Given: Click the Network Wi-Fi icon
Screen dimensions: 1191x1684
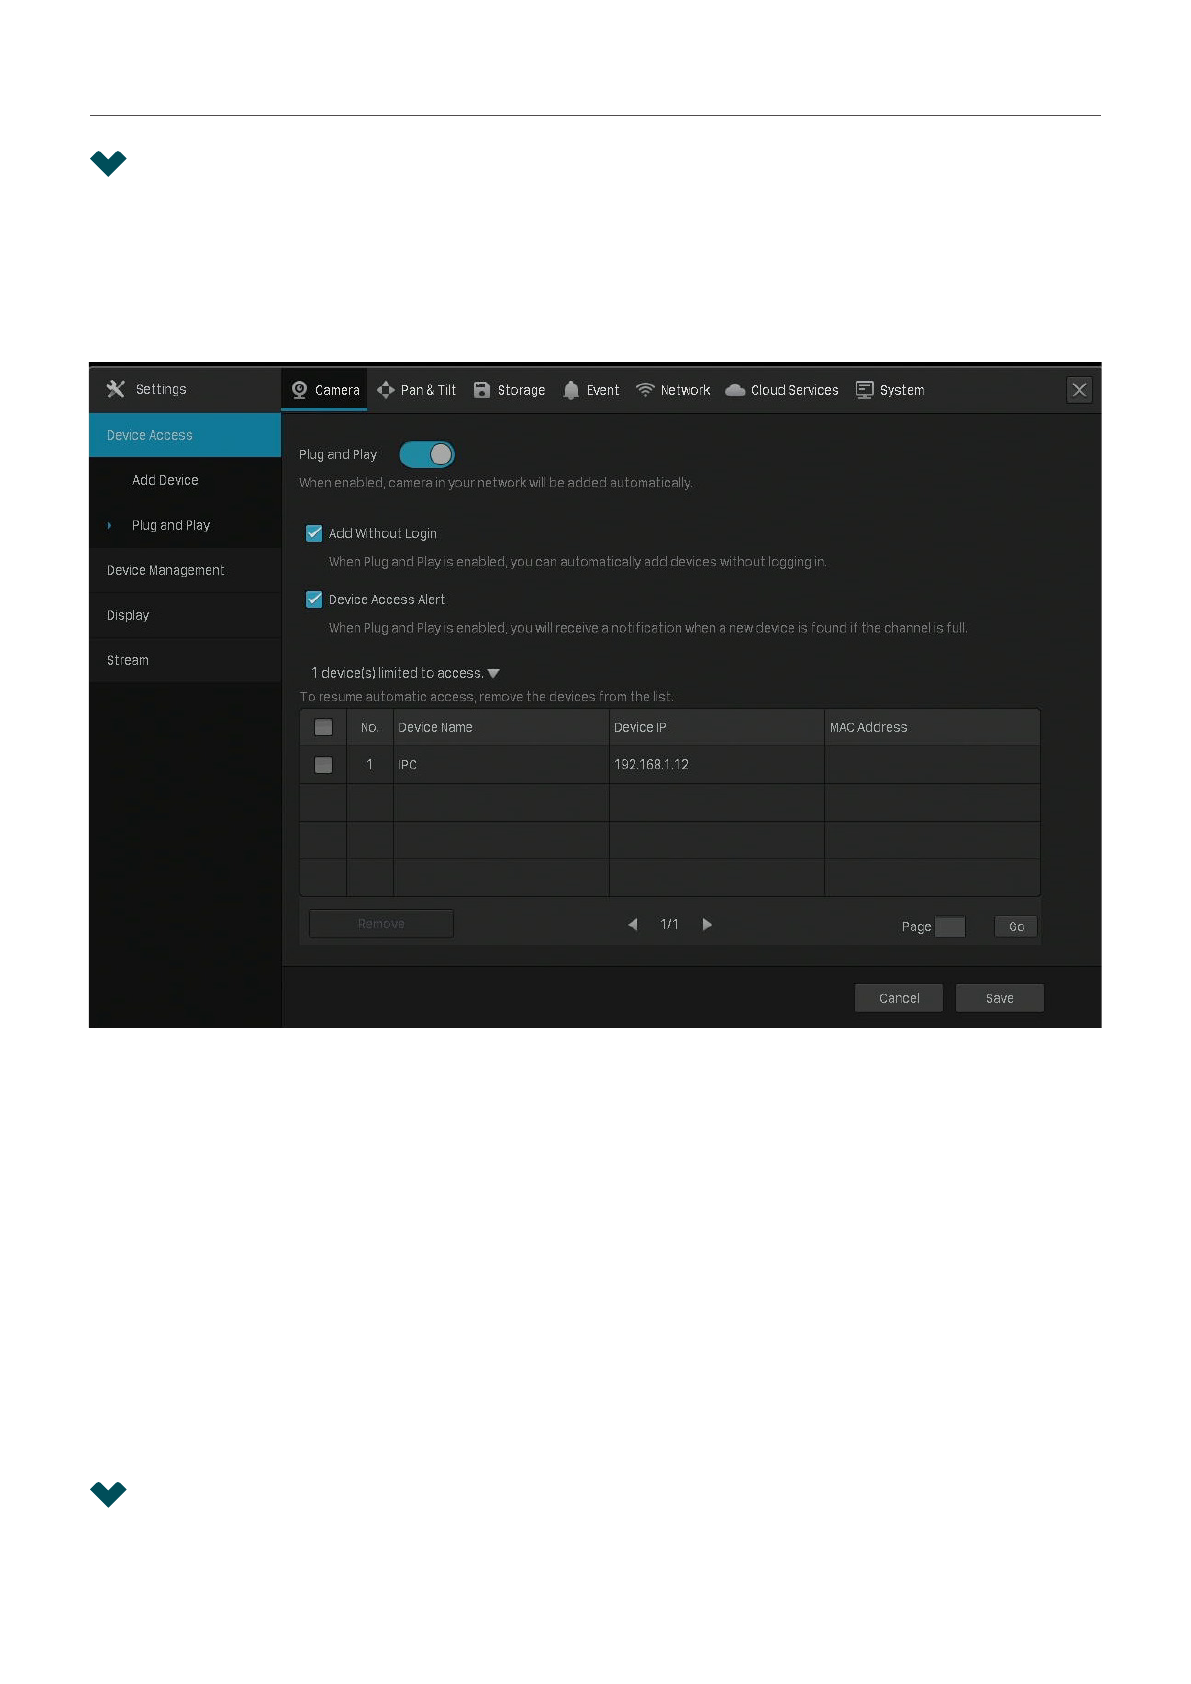Looking at the screenshot, I should click(x=645, y=390).
